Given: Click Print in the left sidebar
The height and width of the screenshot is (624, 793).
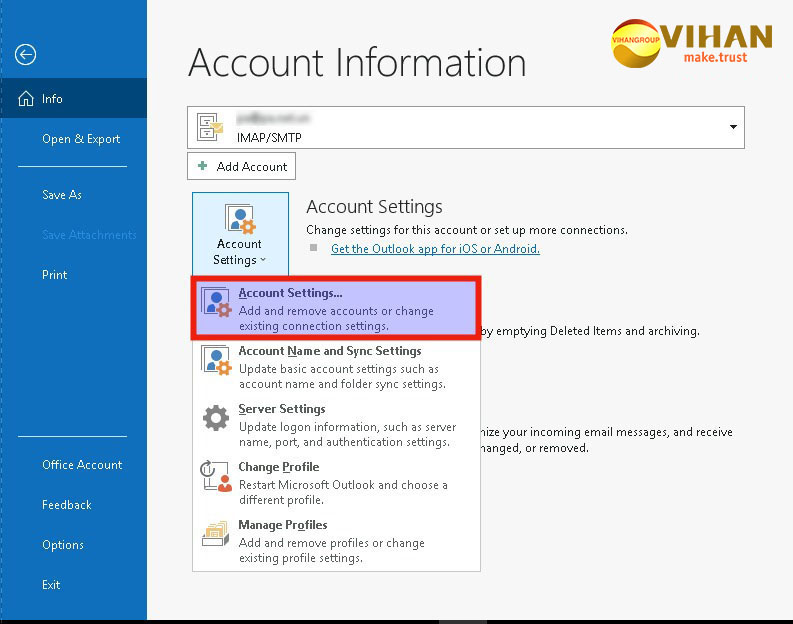Looking at the screenshot, I should click(x=55, y=275).
